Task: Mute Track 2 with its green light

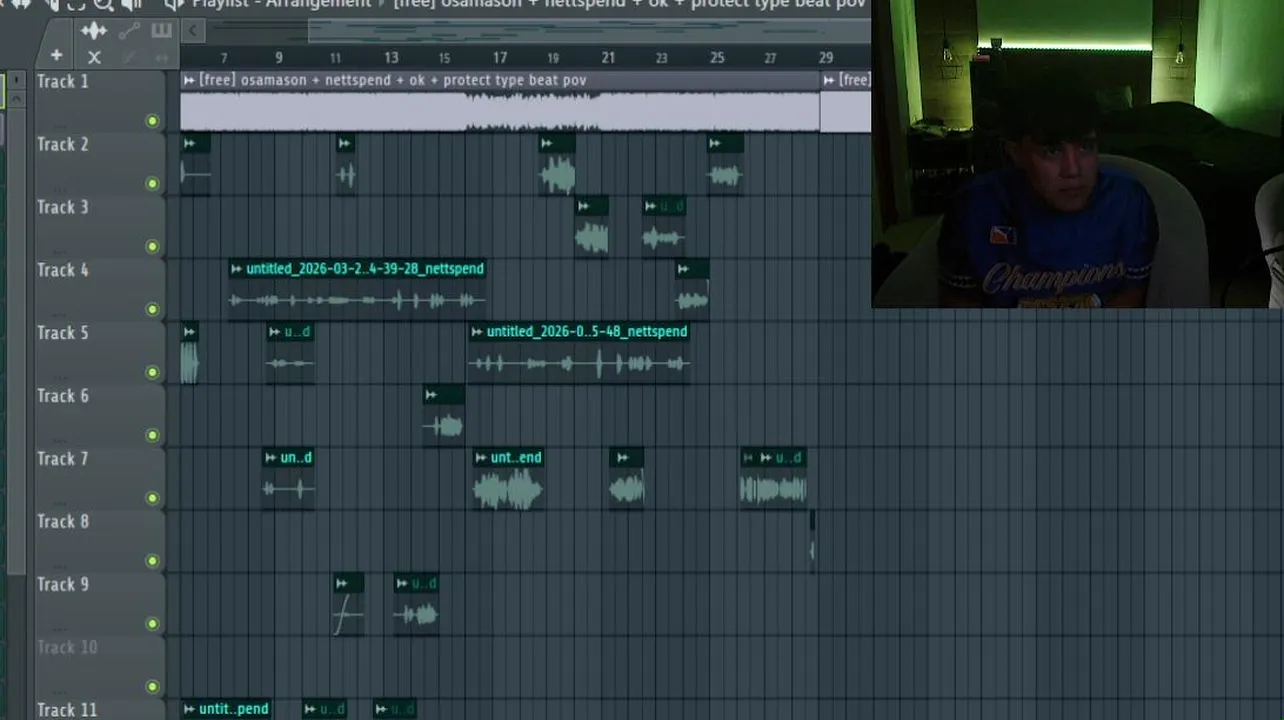Action: (152, 183)
